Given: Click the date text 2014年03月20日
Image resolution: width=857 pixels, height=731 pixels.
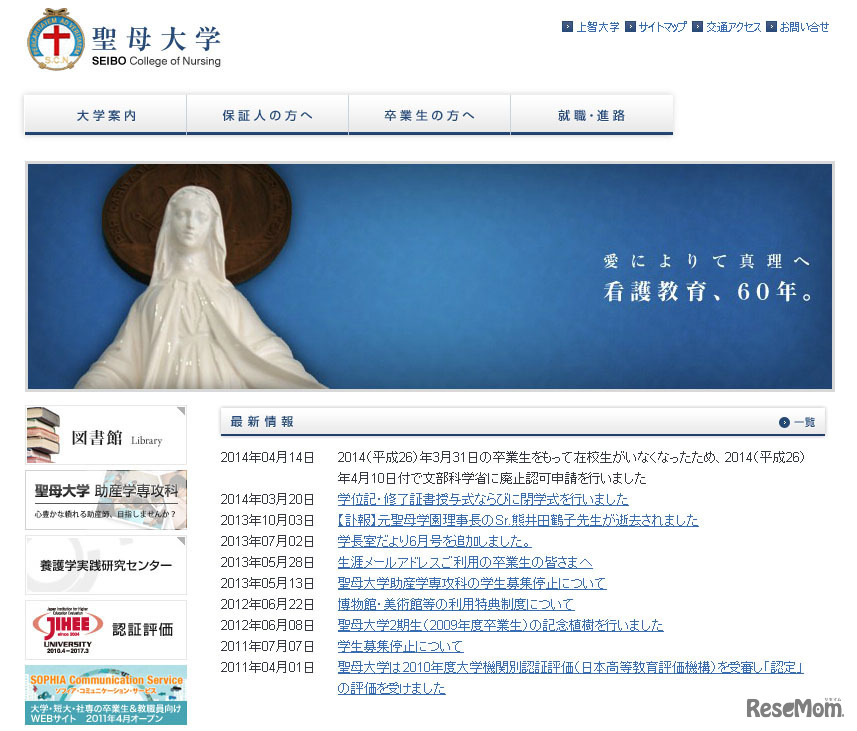Looking at the screenshot, I should pyautogui.click(x=267, y=499).
